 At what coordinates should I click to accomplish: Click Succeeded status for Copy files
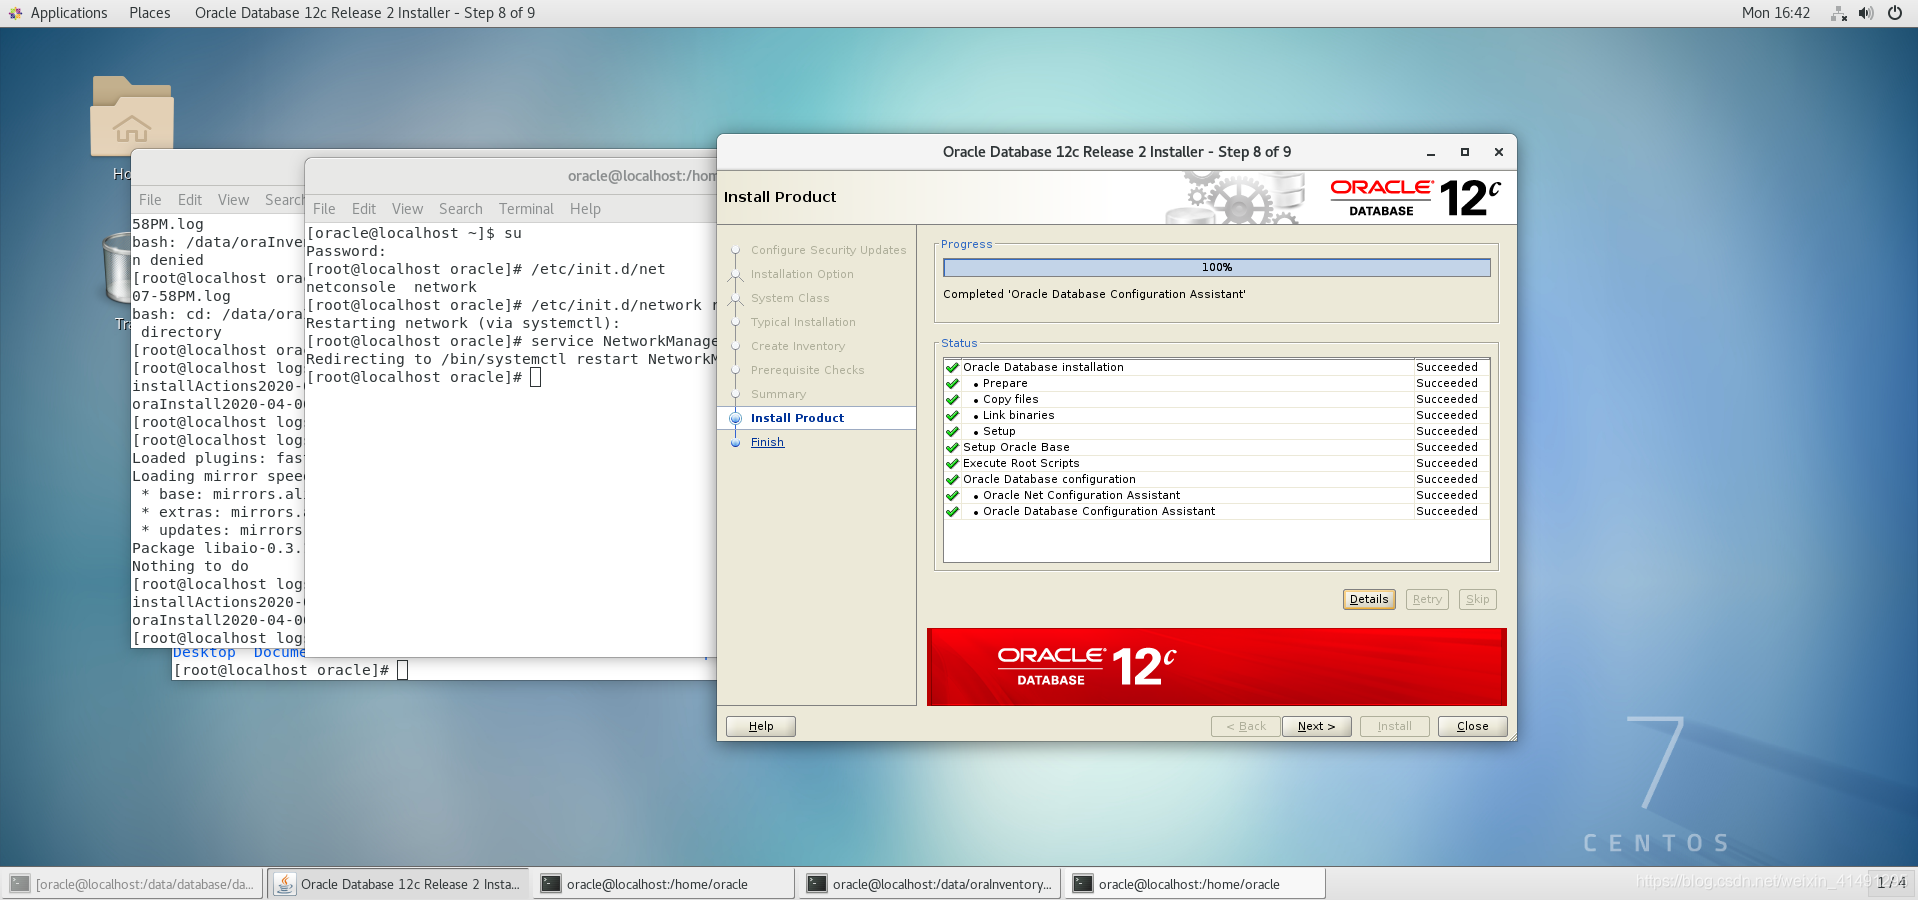(1446, 399)
